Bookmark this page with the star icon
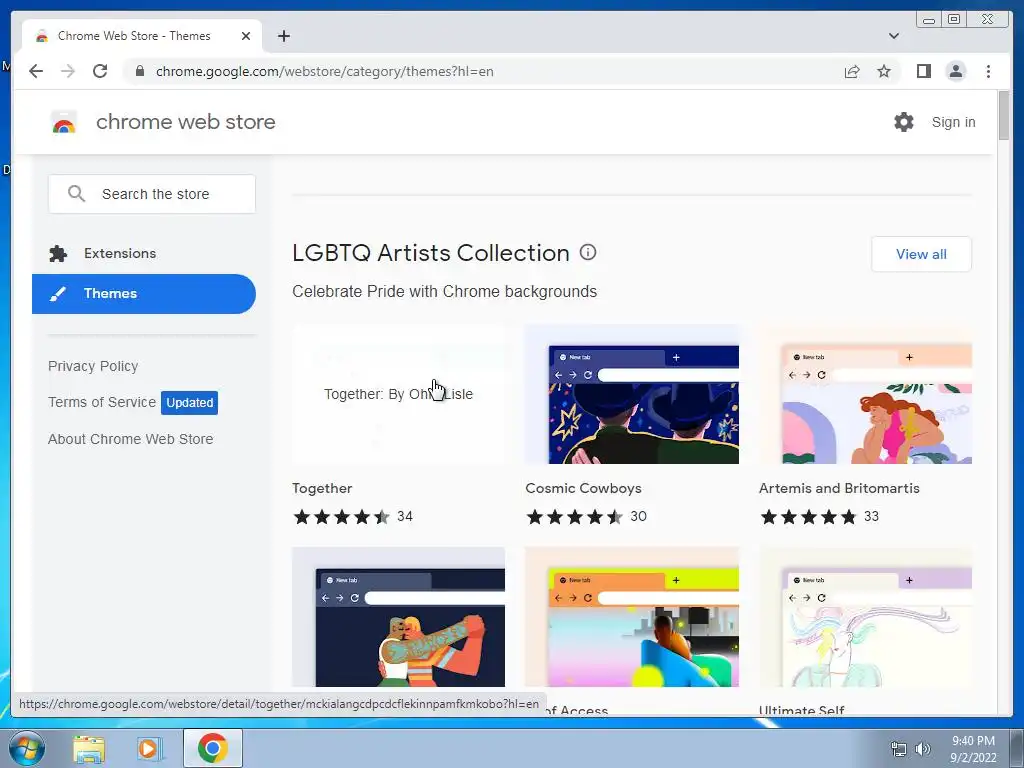The image size is (1024, 768). 884,71
